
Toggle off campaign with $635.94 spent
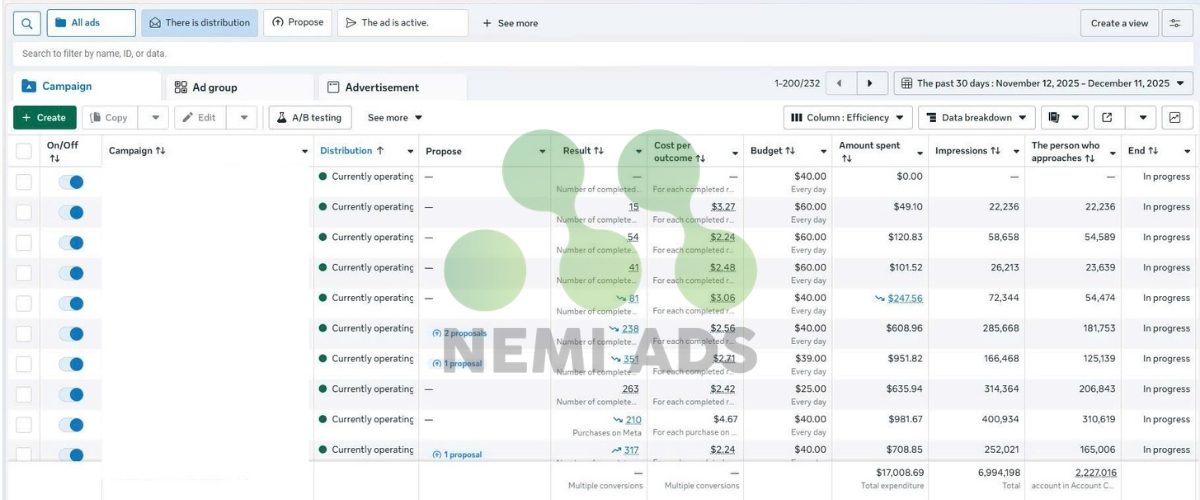coord(71,394)
